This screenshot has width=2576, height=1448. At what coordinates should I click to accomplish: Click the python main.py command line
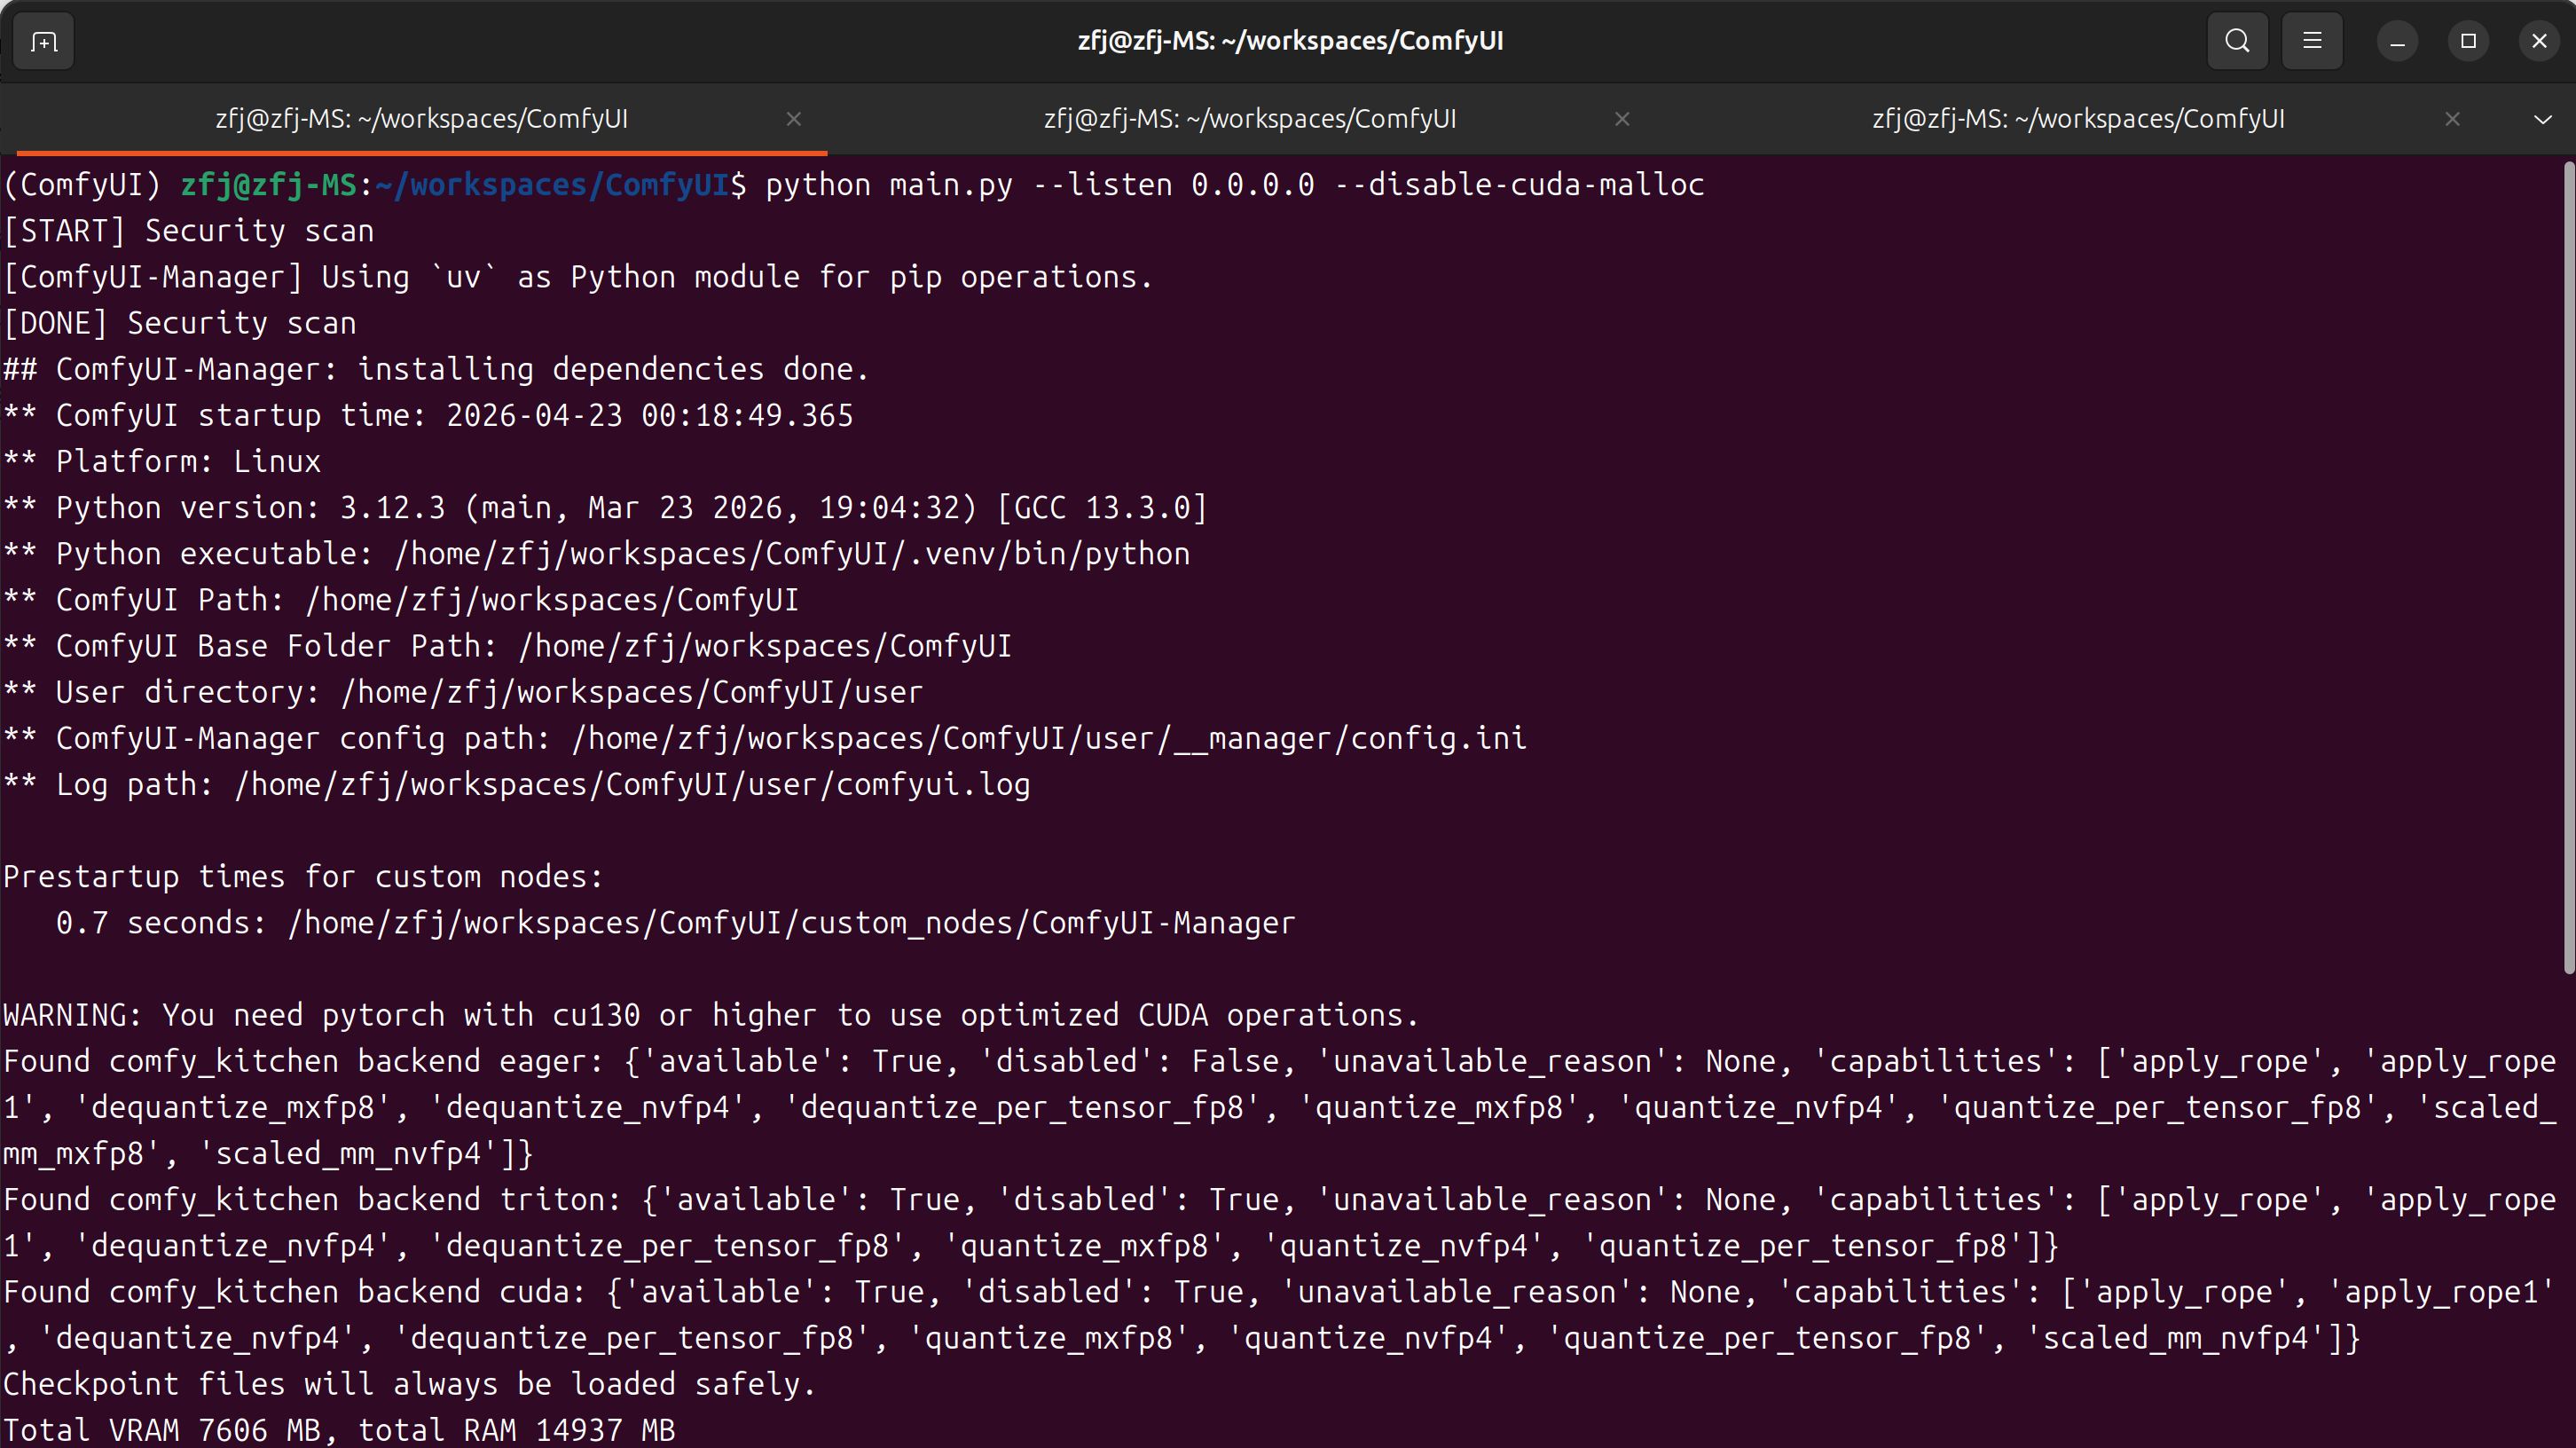point(1233,185)
